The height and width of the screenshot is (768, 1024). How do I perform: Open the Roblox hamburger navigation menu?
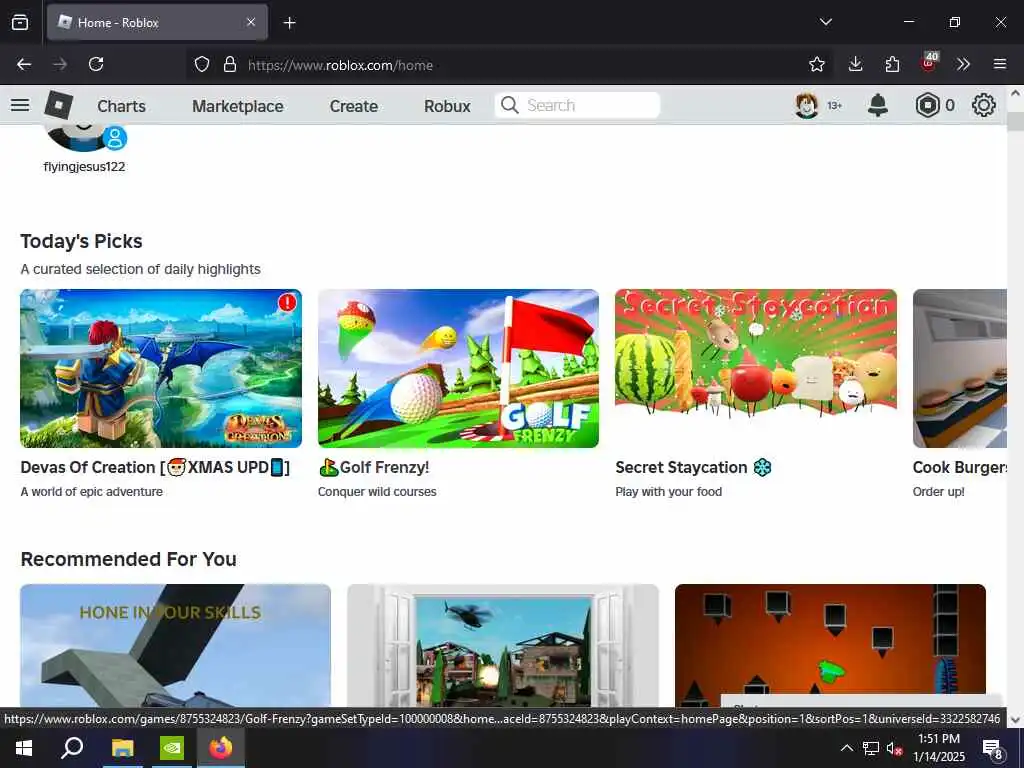point(20,105)
